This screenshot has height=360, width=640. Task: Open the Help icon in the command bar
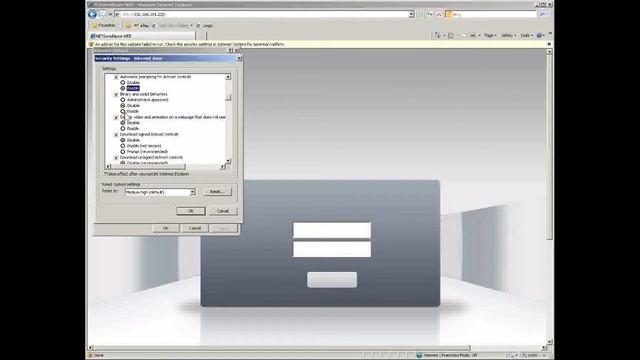tap(540, 36)
